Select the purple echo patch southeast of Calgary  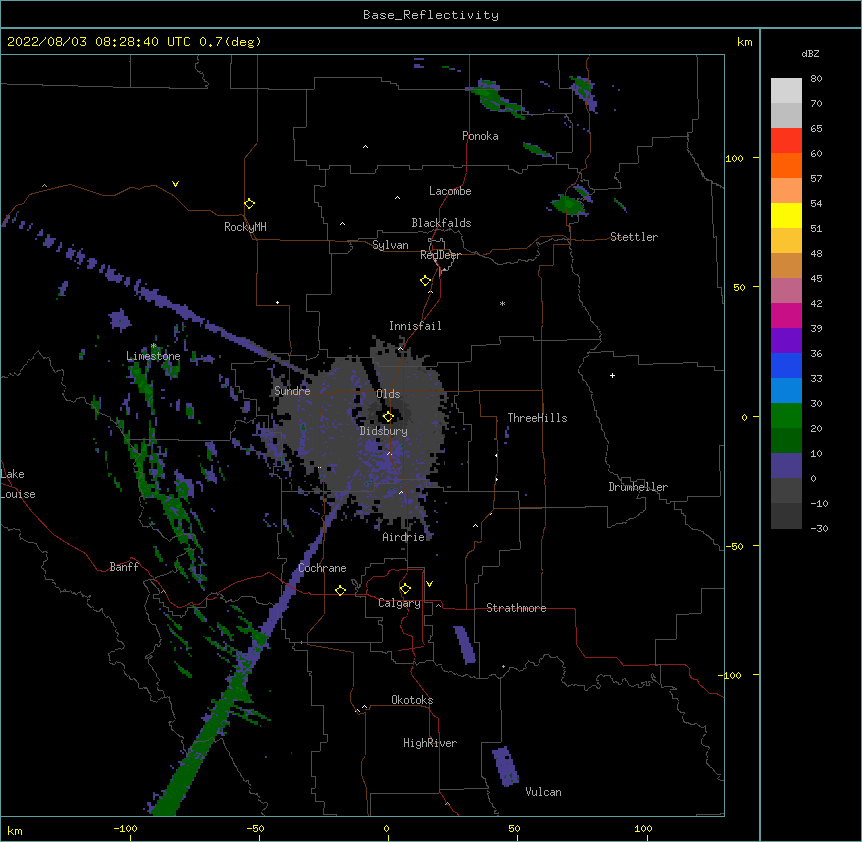[465, 645]
